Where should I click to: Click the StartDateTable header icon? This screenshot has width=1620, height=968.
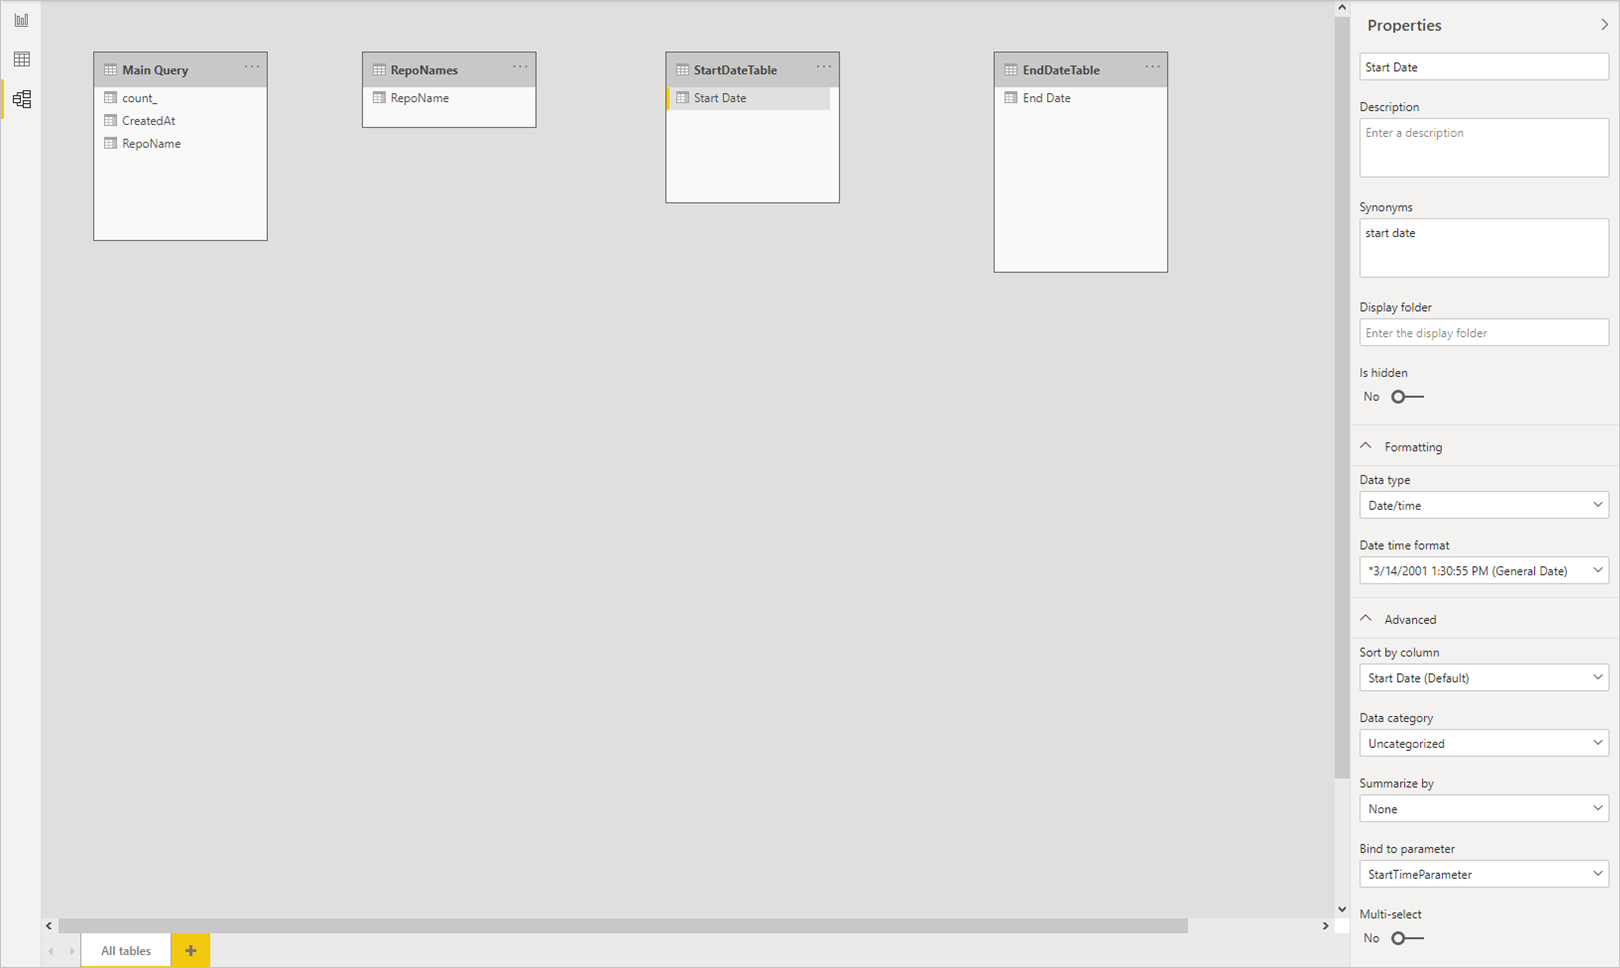[683, 70]
